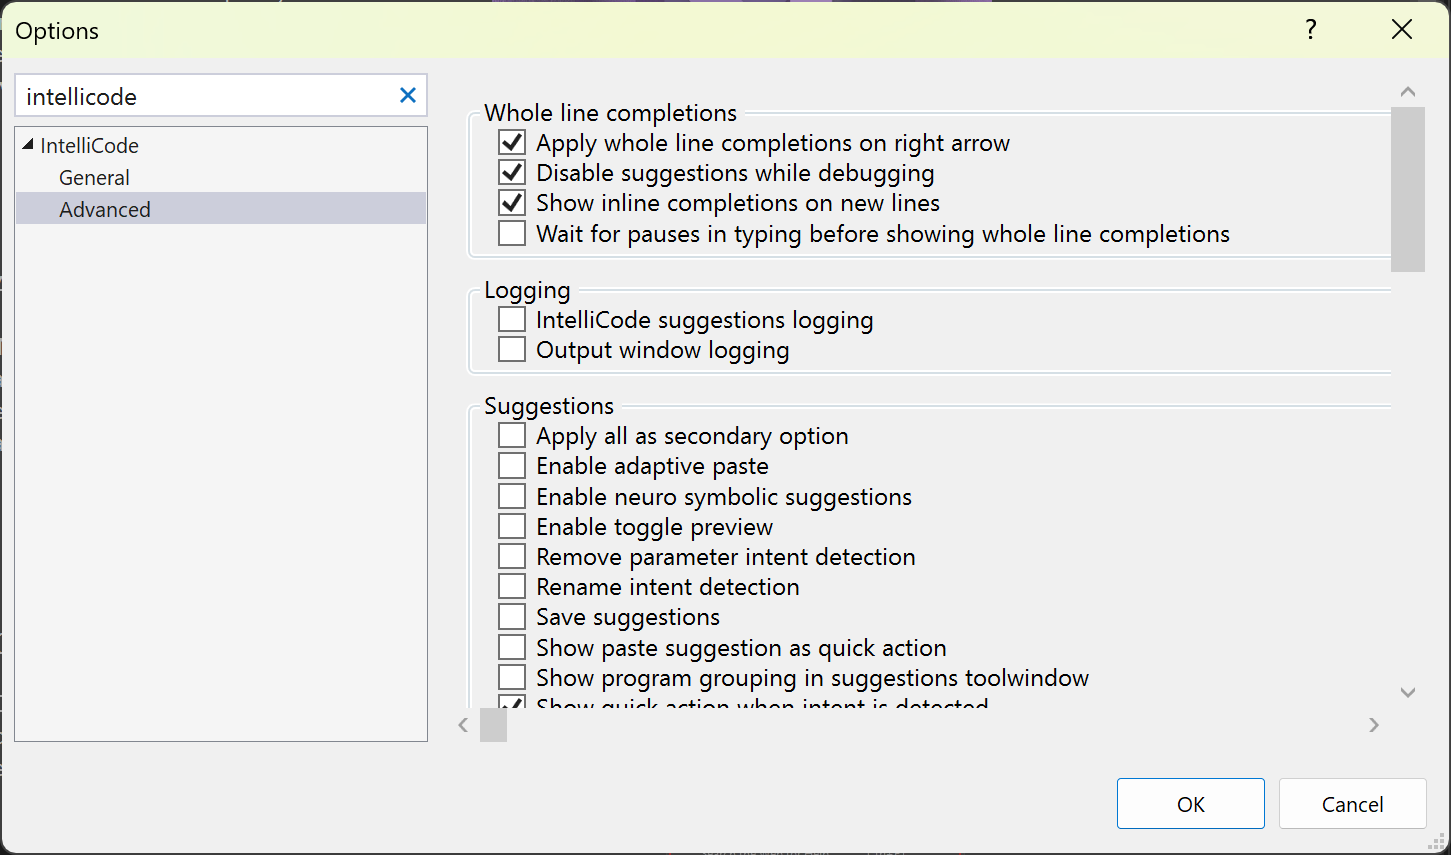Enable neuro symbolic suggestions
This screenshot has height=855, width=1451.
pos(511,495)
